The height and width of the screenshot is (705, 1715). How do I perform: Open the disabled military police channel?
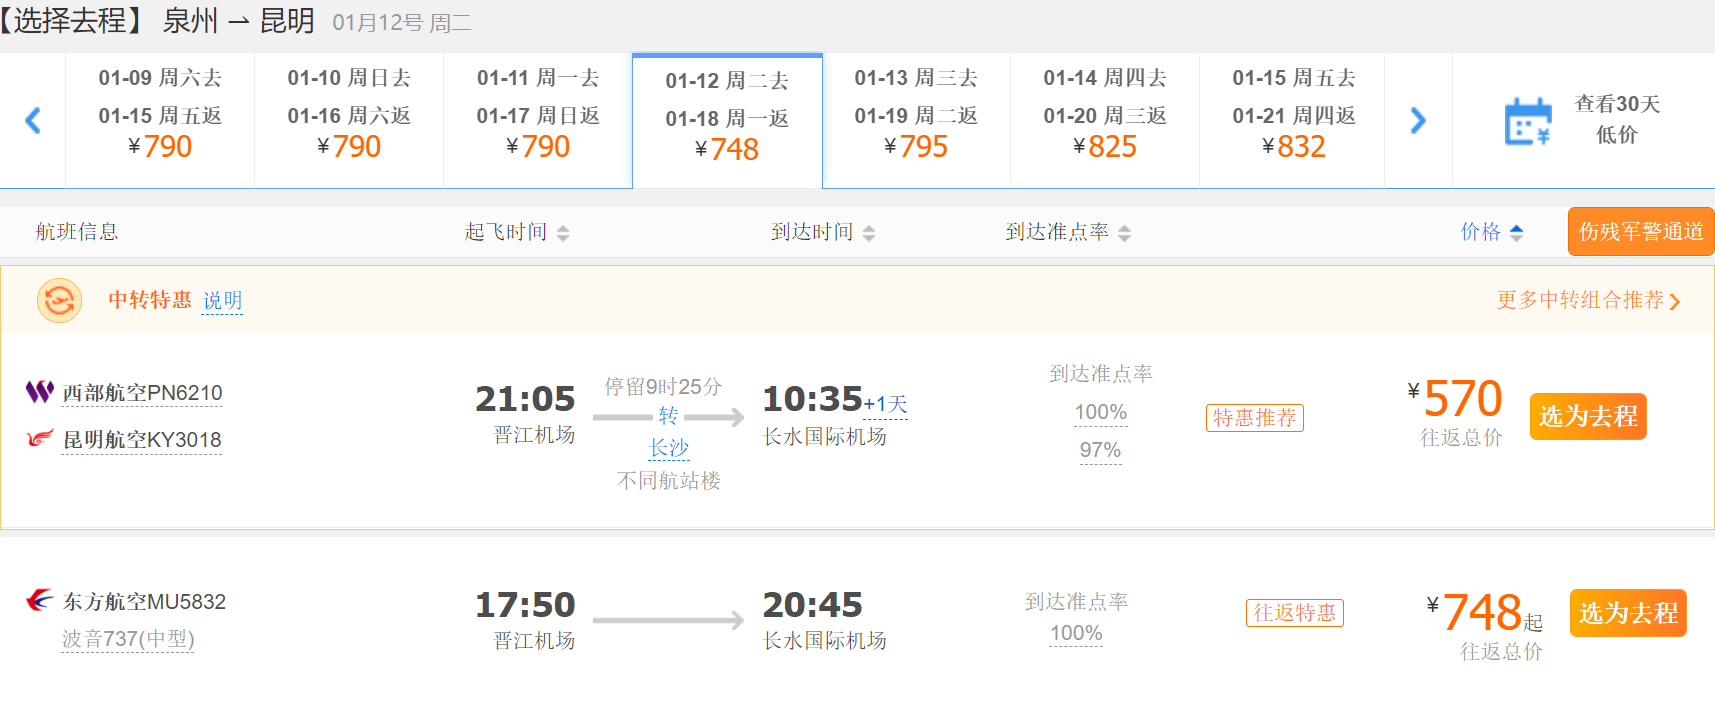(1640, 232)
